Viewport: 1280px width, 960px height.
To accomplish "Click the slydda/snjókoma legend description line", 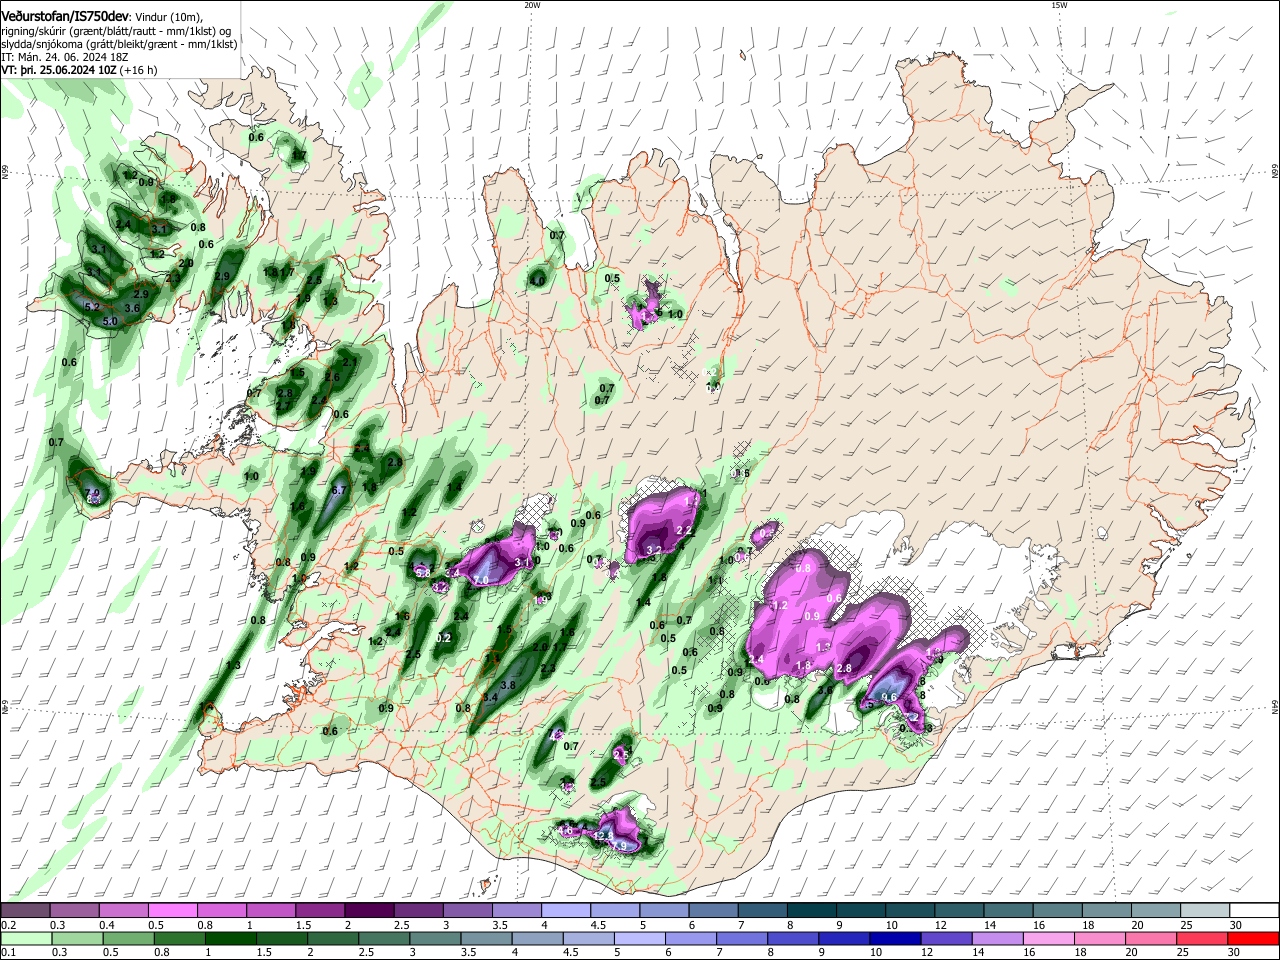I will tap(119, 45).
